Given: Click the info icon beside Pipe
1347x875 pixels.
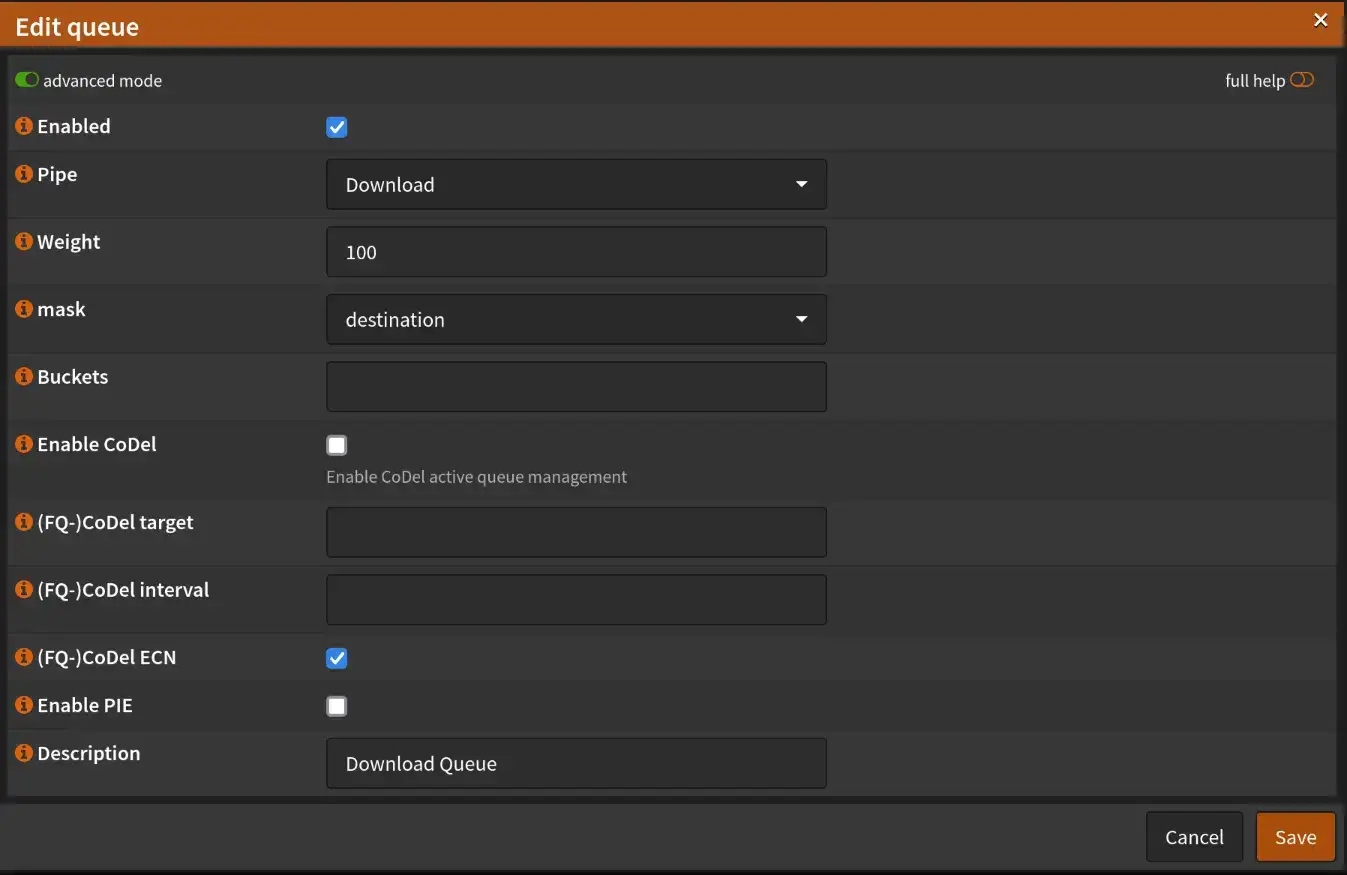Looking at the screenshot, I should [24, 174].
